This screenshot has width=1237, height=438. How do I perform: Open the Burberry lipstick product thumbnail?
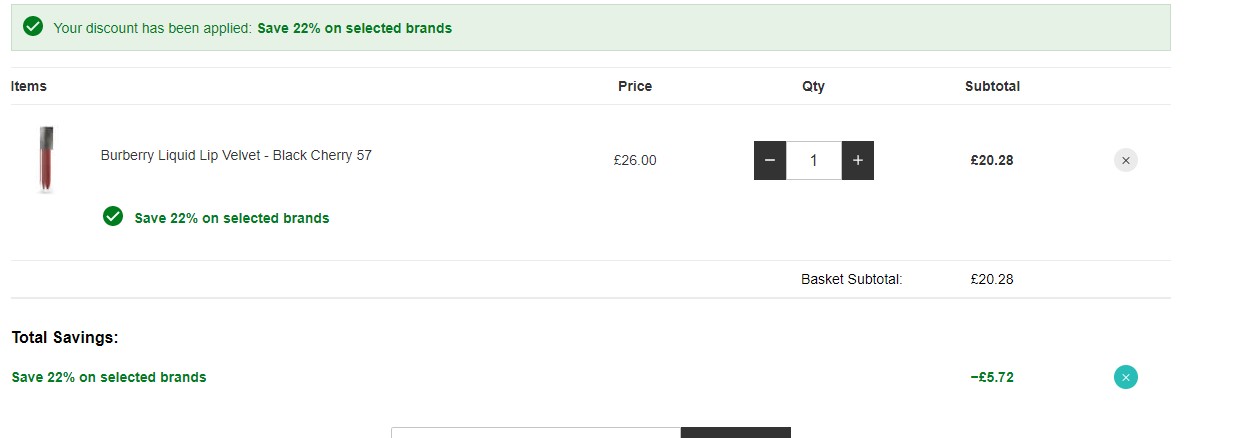click(x=46, y=160)
